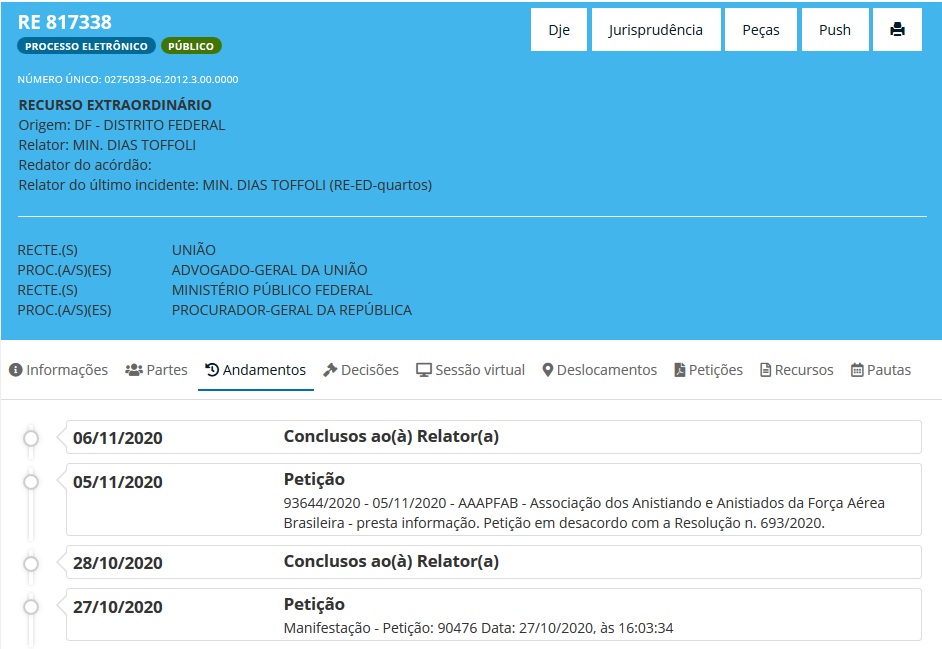
Task: Click the document icon beside Recursos
Action: pos(765,370)
